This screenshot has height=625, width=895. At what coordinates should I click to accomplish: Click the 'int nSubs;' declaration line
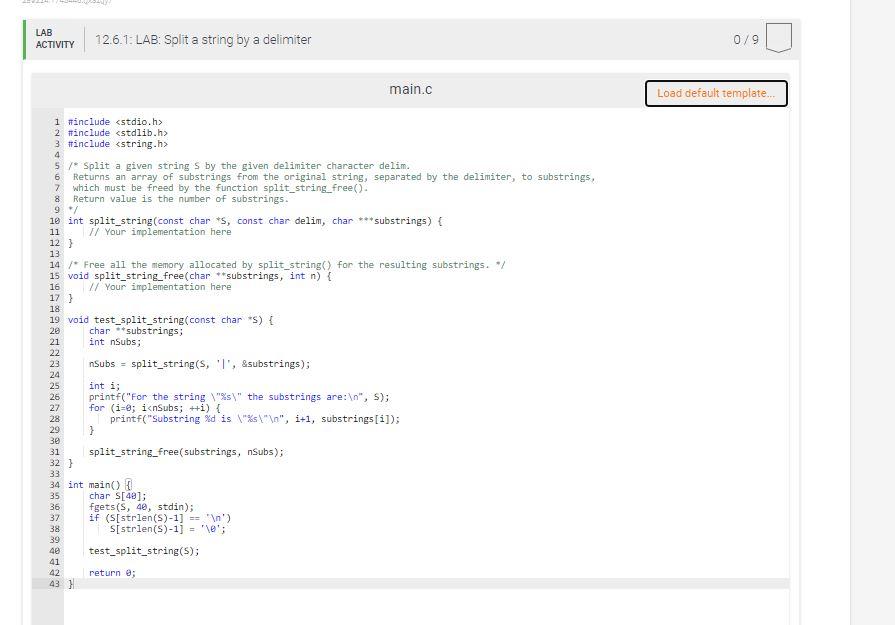pyautogui.click(x=115, y=342)
